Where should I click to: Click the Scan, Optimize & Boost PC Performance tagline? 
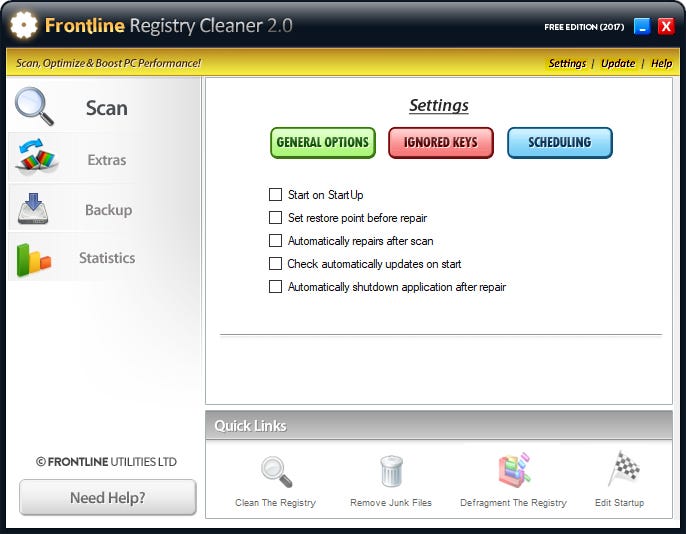point(108,63)
